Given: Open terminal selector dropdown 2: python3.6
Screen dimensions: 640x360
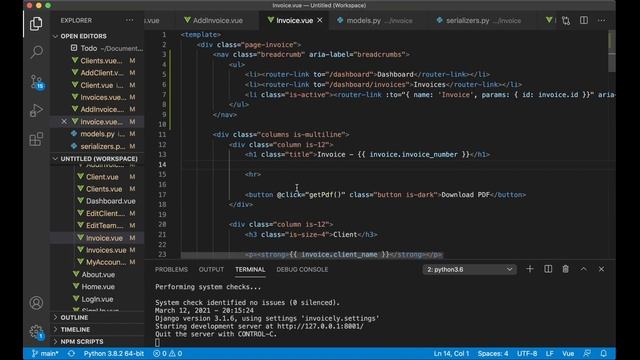Looking at the screenshot, I should 469,269.
